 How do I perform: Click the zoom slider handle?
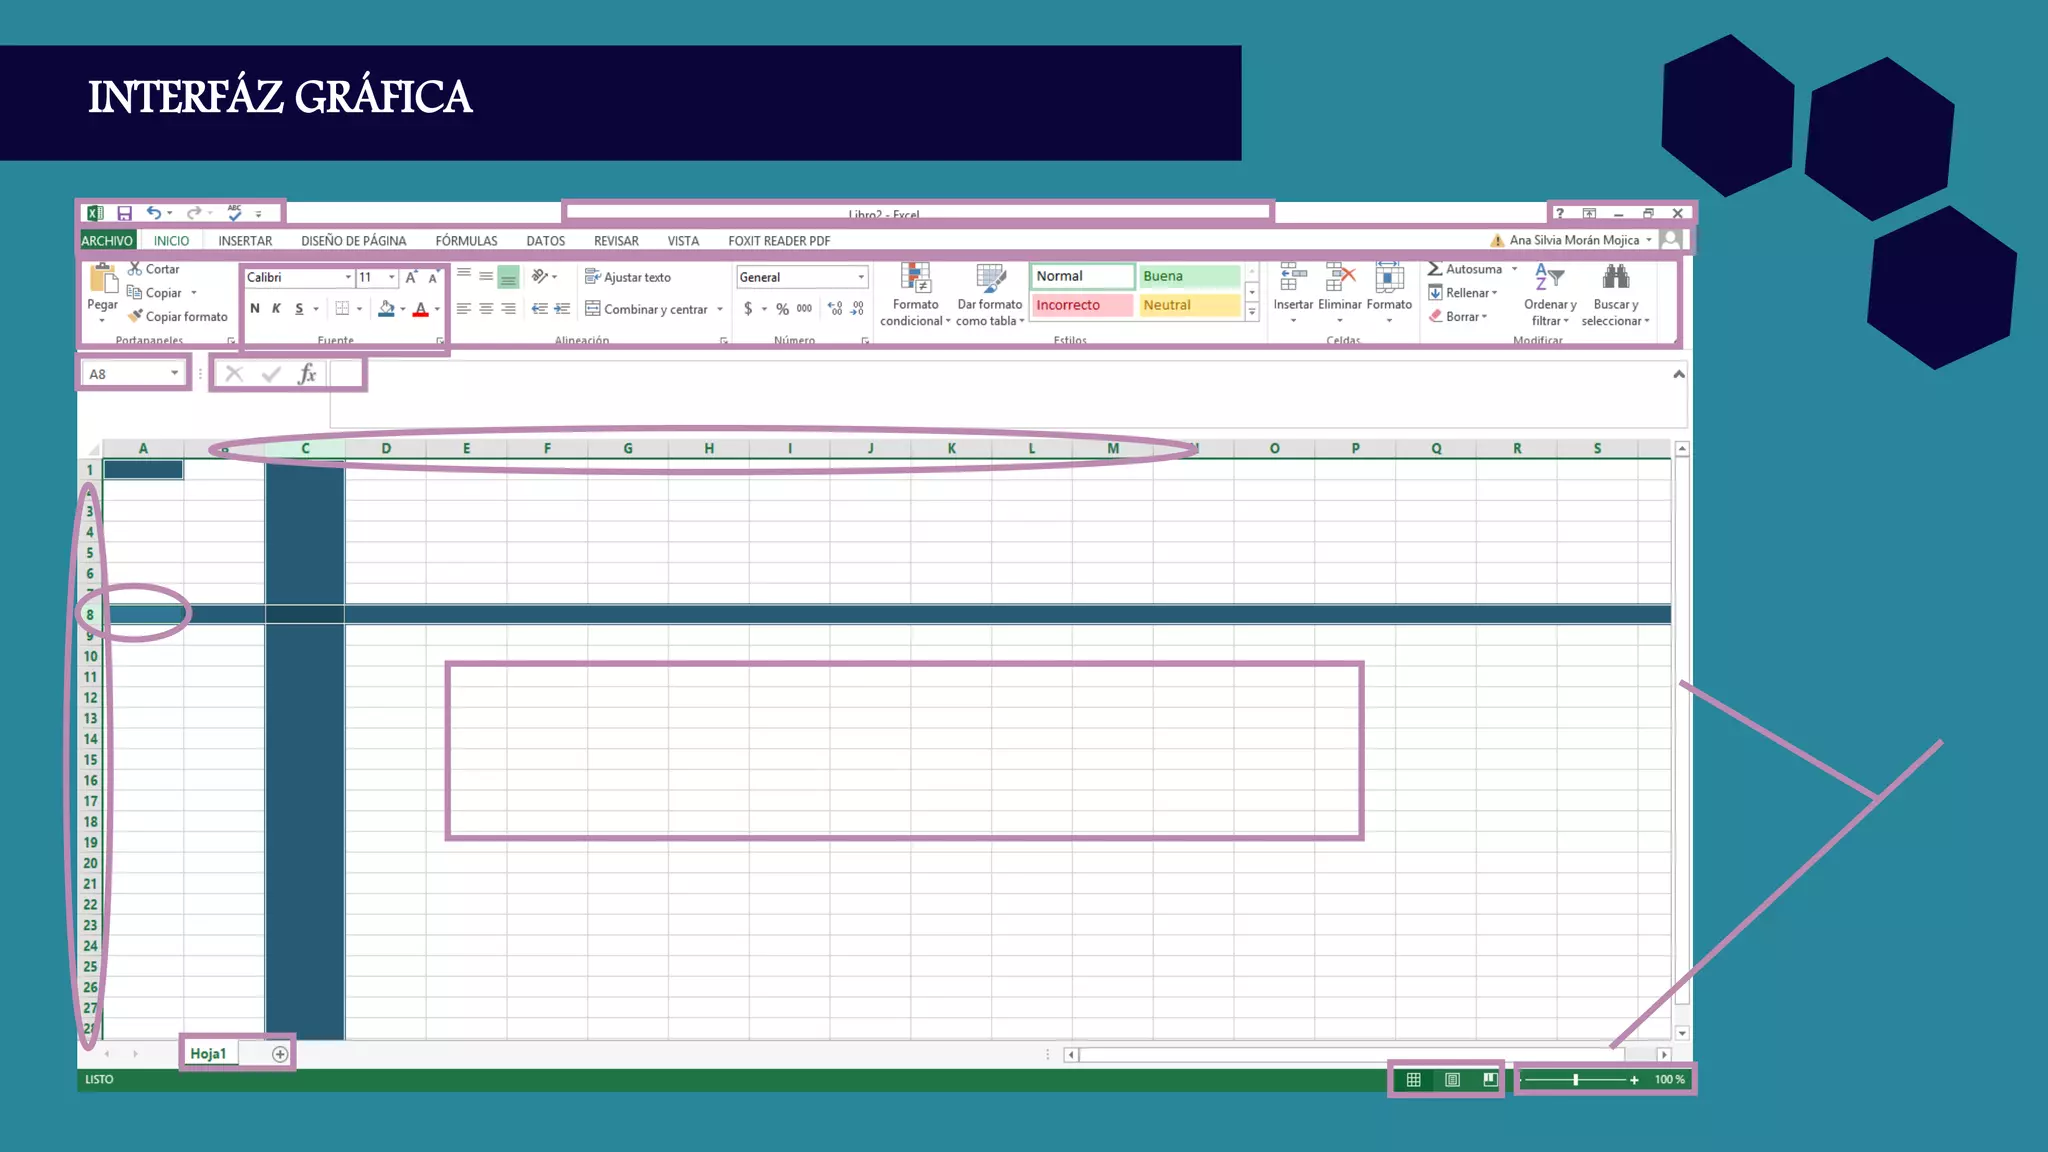click(x=1575, y=1080)
